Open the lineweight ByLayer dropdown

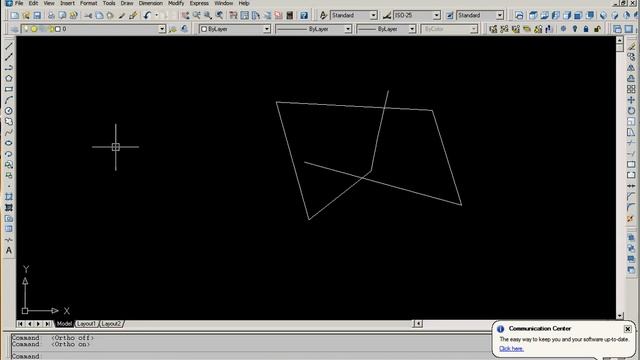click(412, 29)
